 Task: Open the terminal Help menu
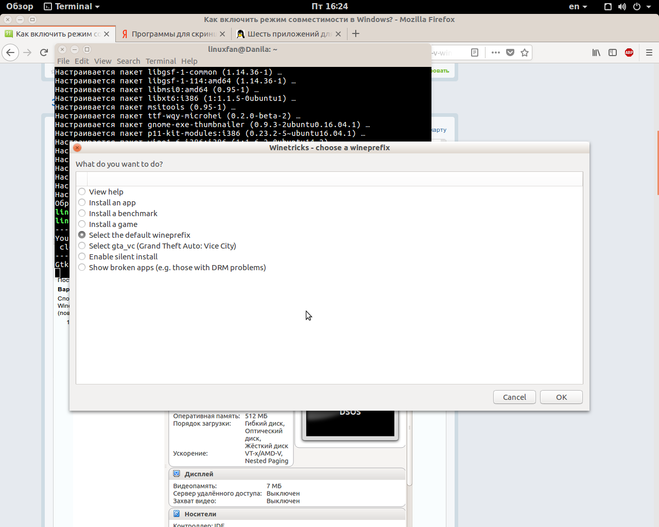(x=189, y=61)
